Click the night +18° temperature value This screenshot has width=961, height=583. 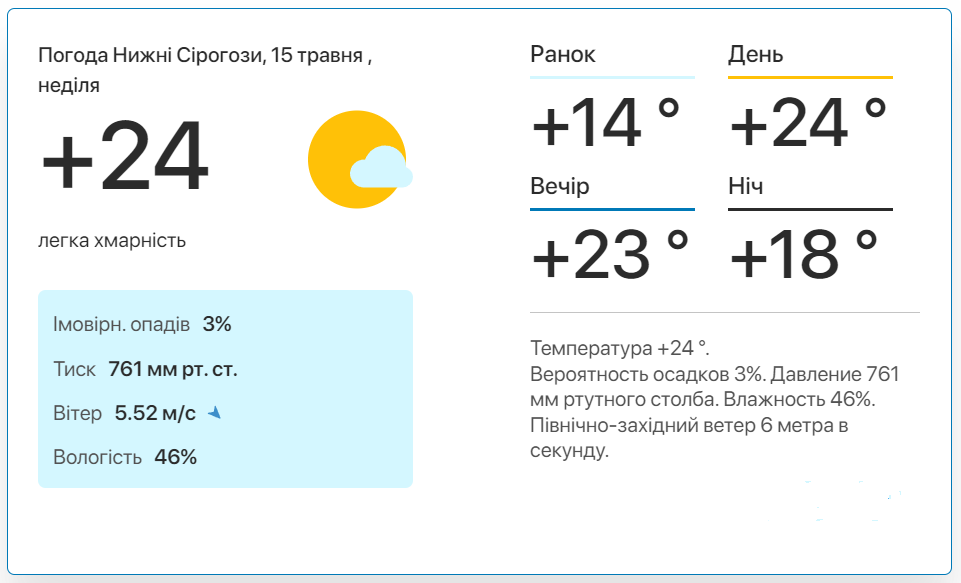click(804, 254)
